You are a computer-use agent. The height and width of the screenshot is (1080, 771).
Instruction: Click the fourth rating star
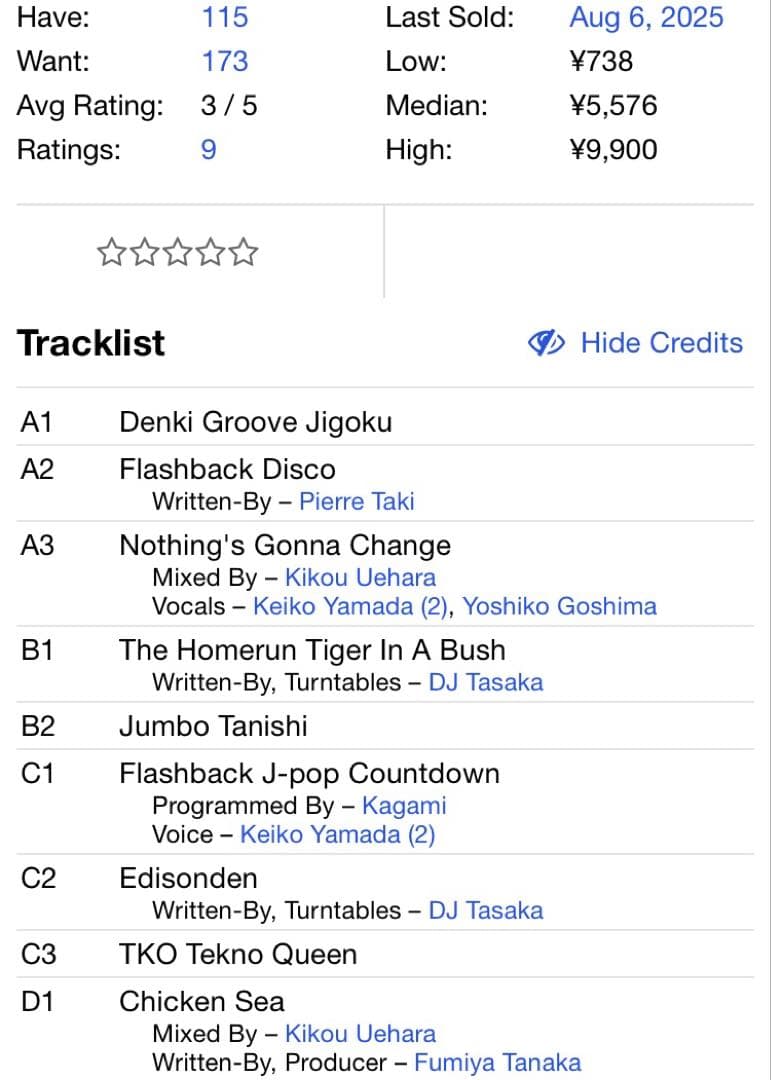click(210, 253)
